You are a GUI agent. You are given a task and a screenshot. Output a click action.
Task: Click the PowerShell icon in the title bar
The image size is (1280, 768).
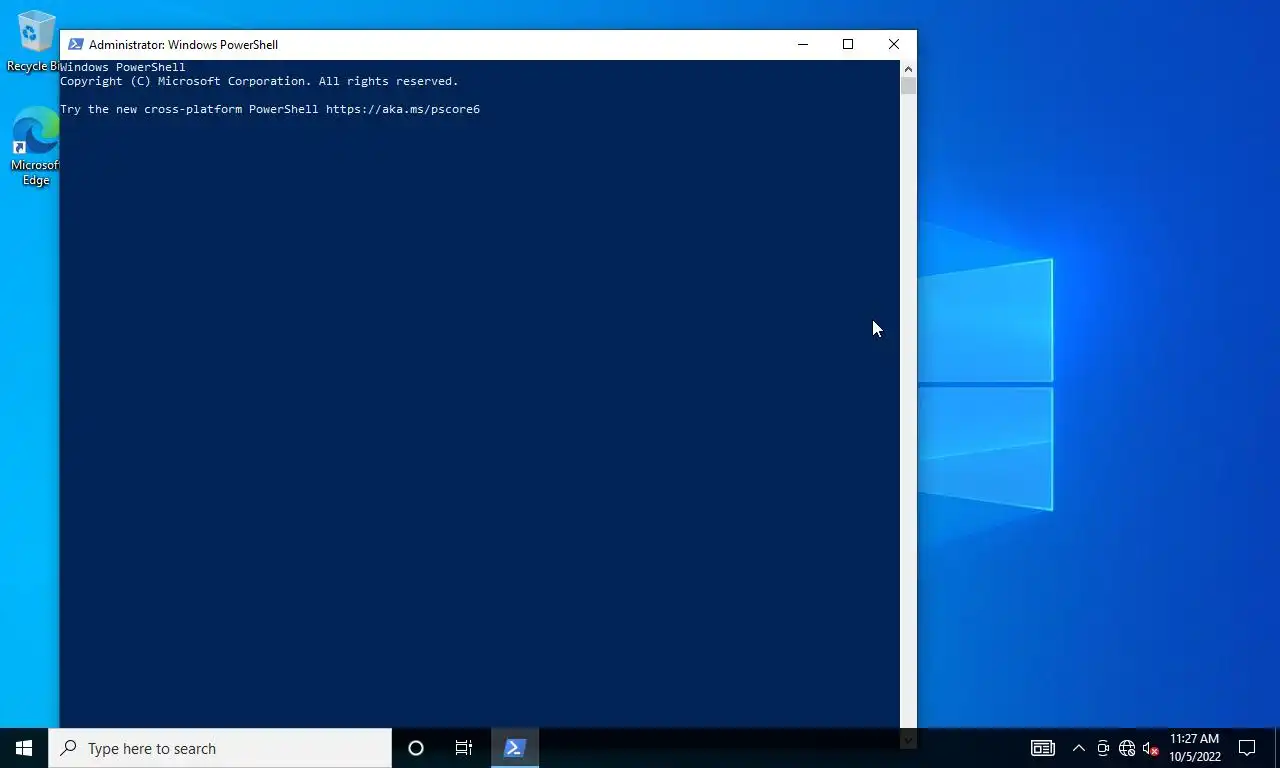pos(75,44)
